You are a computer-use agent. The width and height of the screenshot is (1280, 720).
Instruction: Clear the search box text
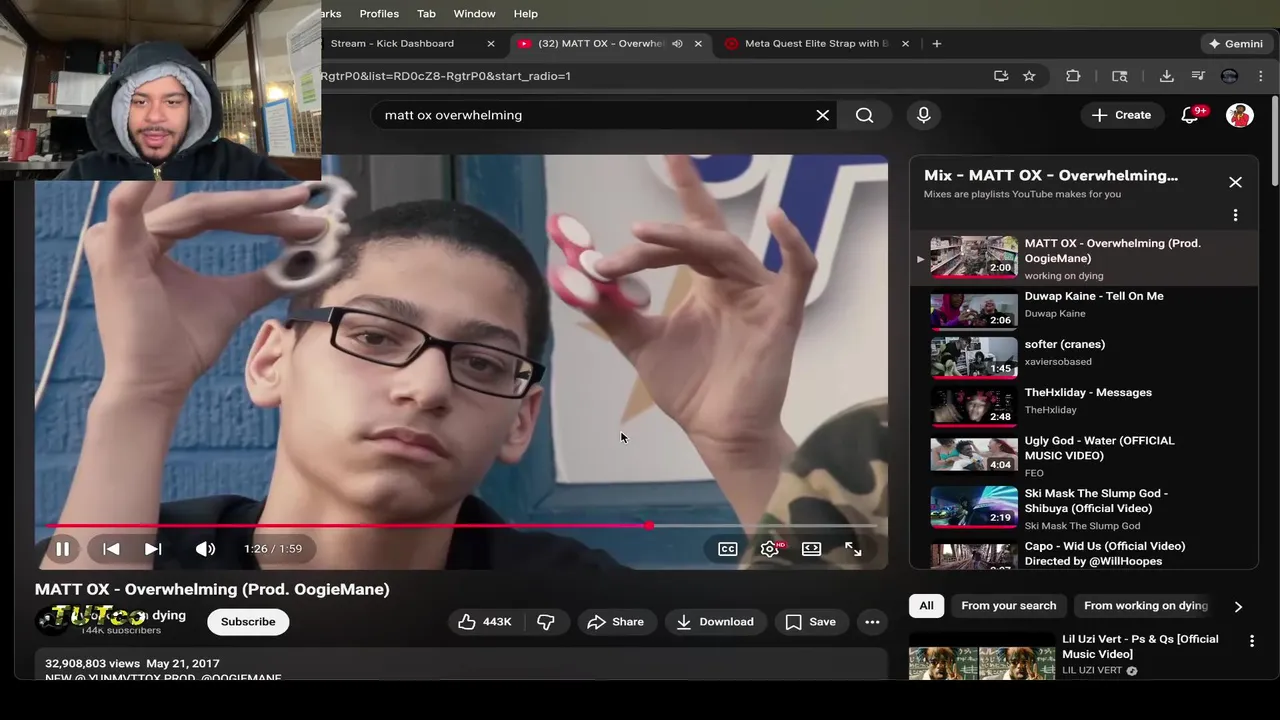point(823,115)
